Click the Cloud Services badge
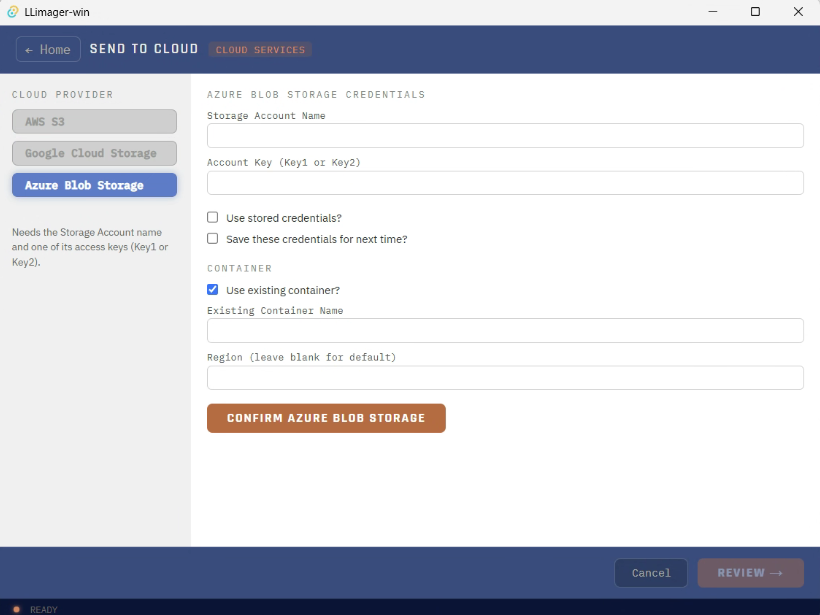The width and height of the screenshot is (820, 615). (x=260, y=50)
